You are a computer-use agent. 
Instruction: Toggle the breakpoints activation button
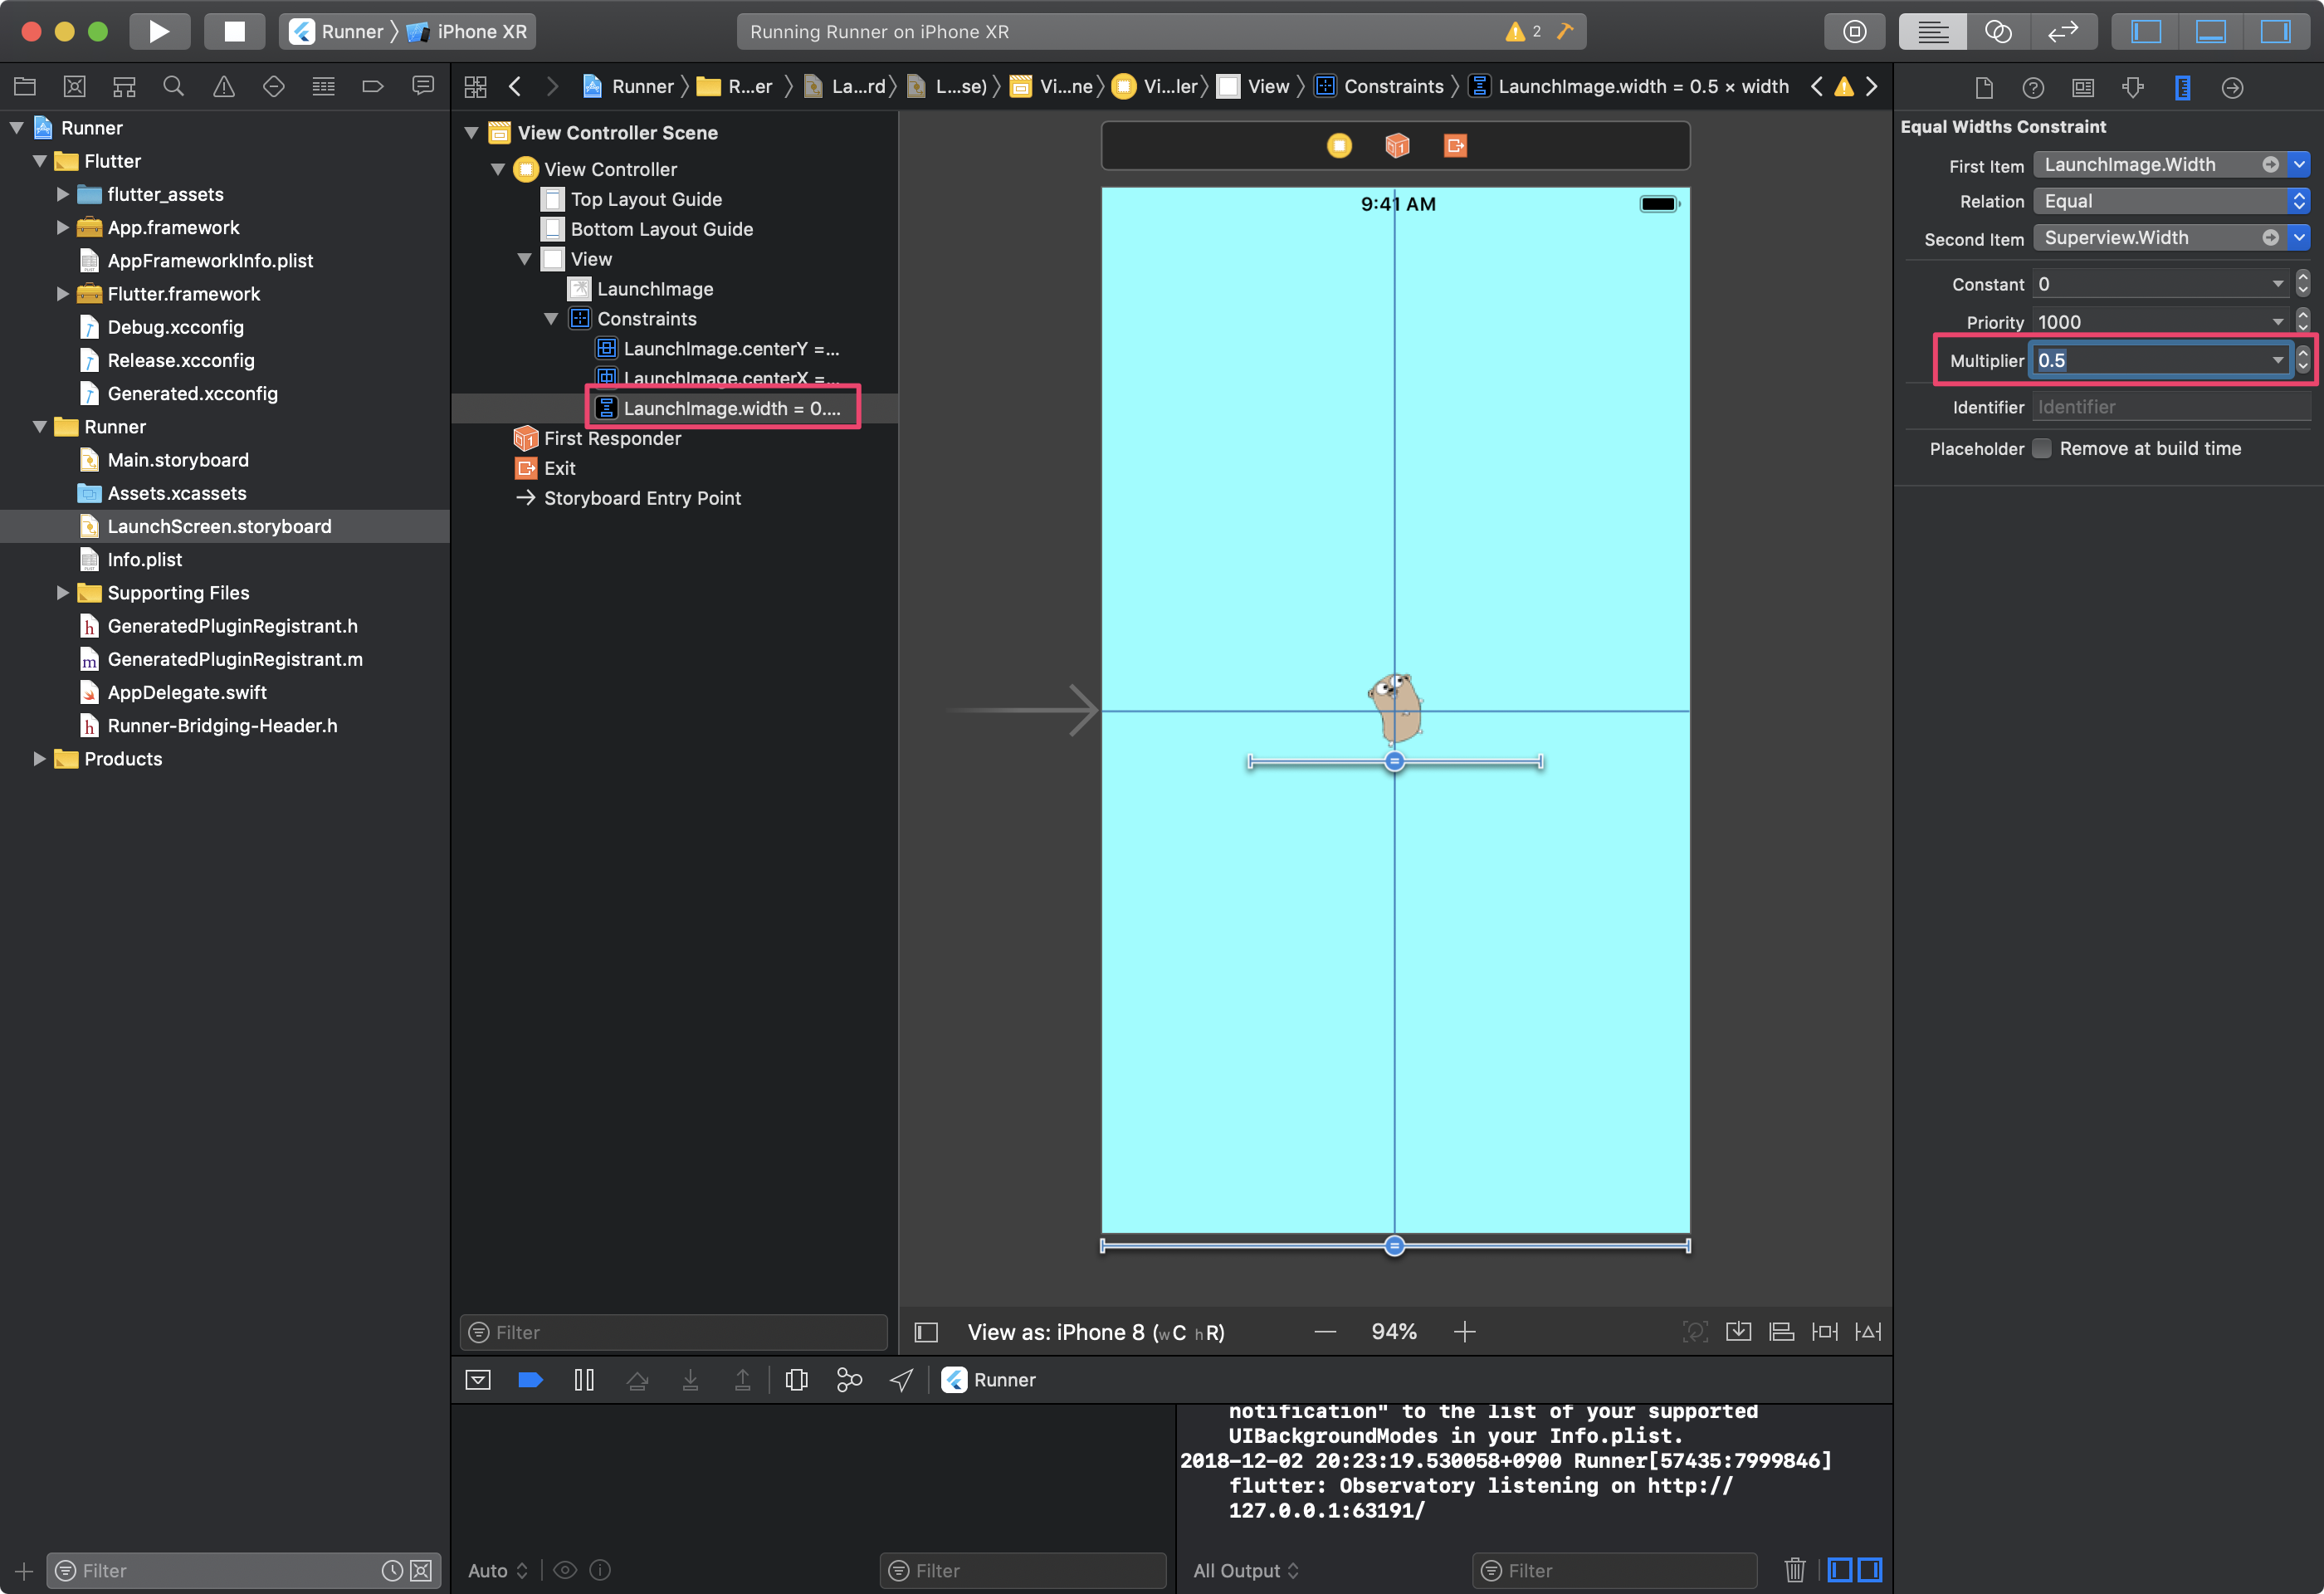[530, 1380]
